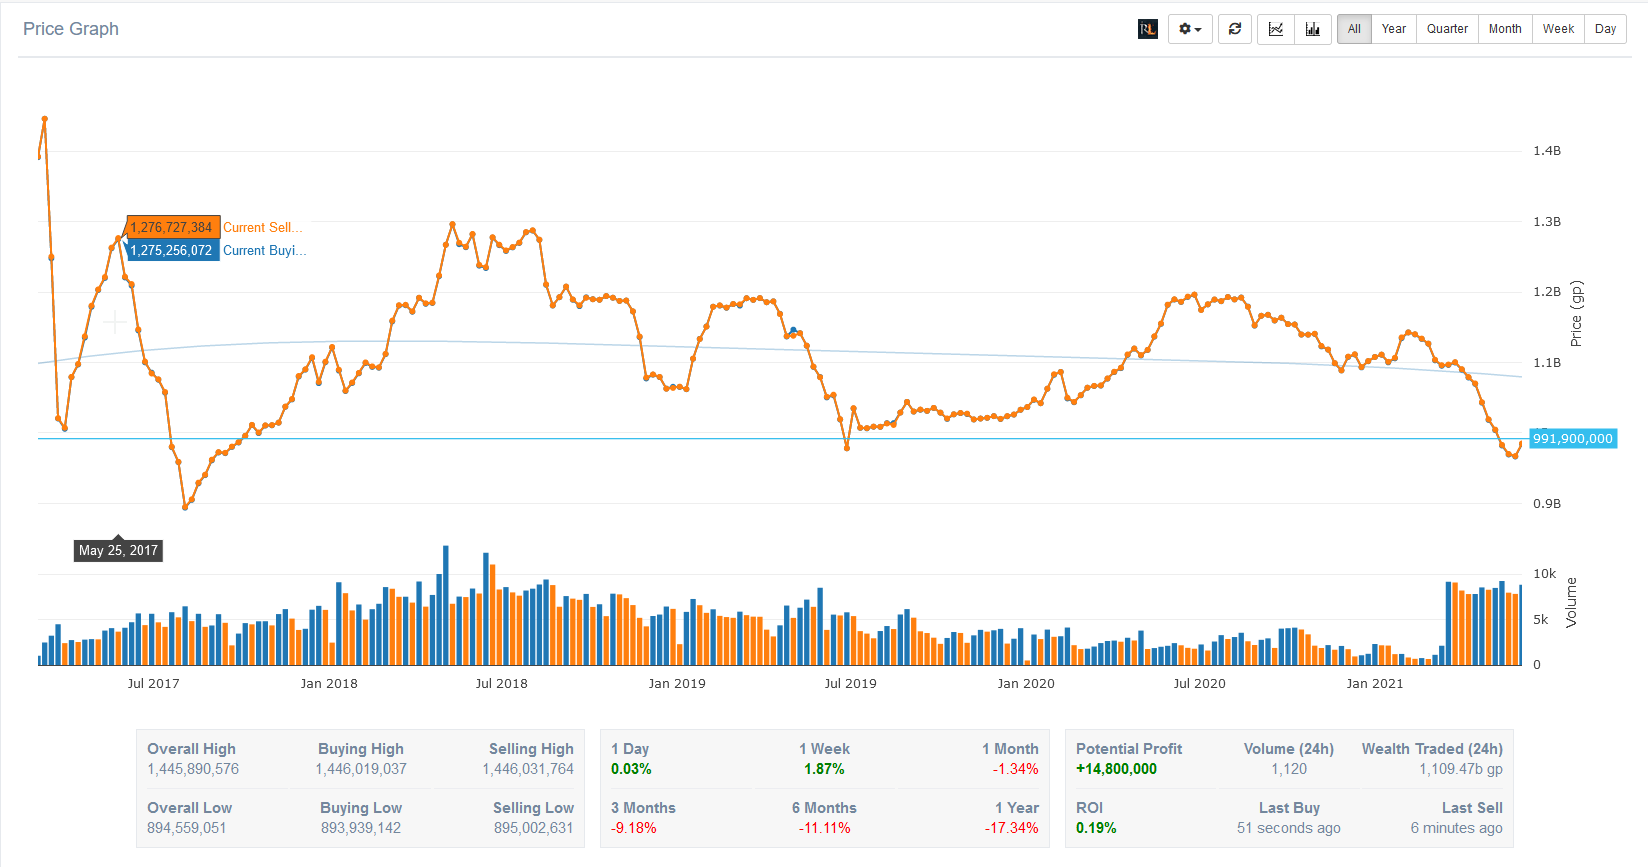Click the 991,900,000 price marker
Screen dimensions: 1648x867
click(1572, 438)
